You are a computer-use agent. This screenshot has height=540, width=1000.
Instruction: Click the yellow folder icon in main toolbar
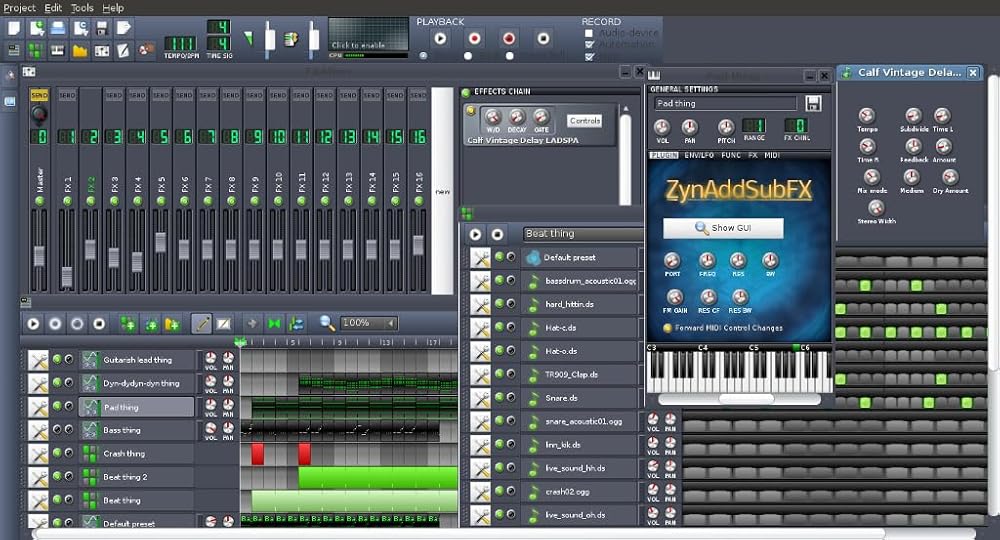[80, 50]
